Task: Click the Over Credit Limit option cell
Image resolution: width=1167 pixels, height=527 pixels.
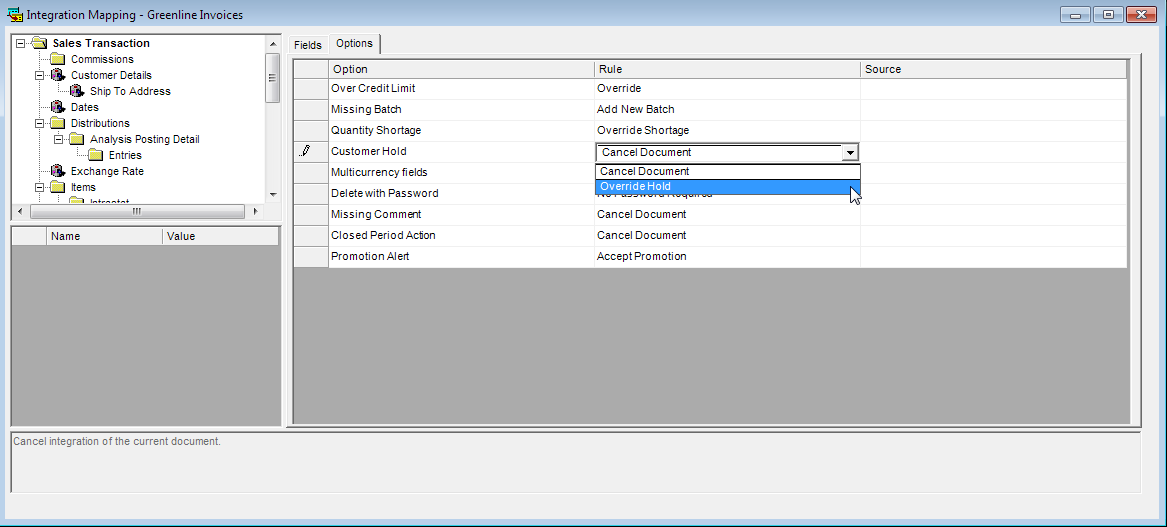Action: [x=461, y=89]
